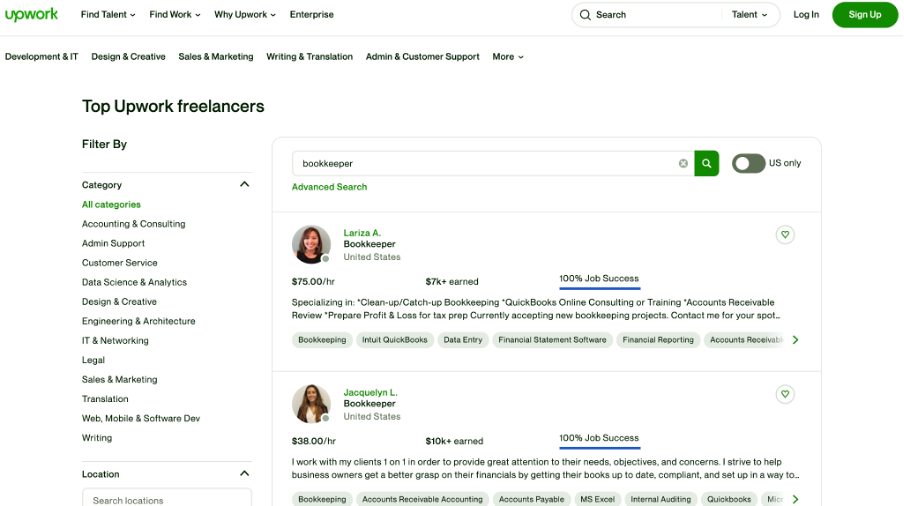This screenshot has height=506, width=904.
Task: Click the Accounts Payable skill tag
Action: coord(532,500)
